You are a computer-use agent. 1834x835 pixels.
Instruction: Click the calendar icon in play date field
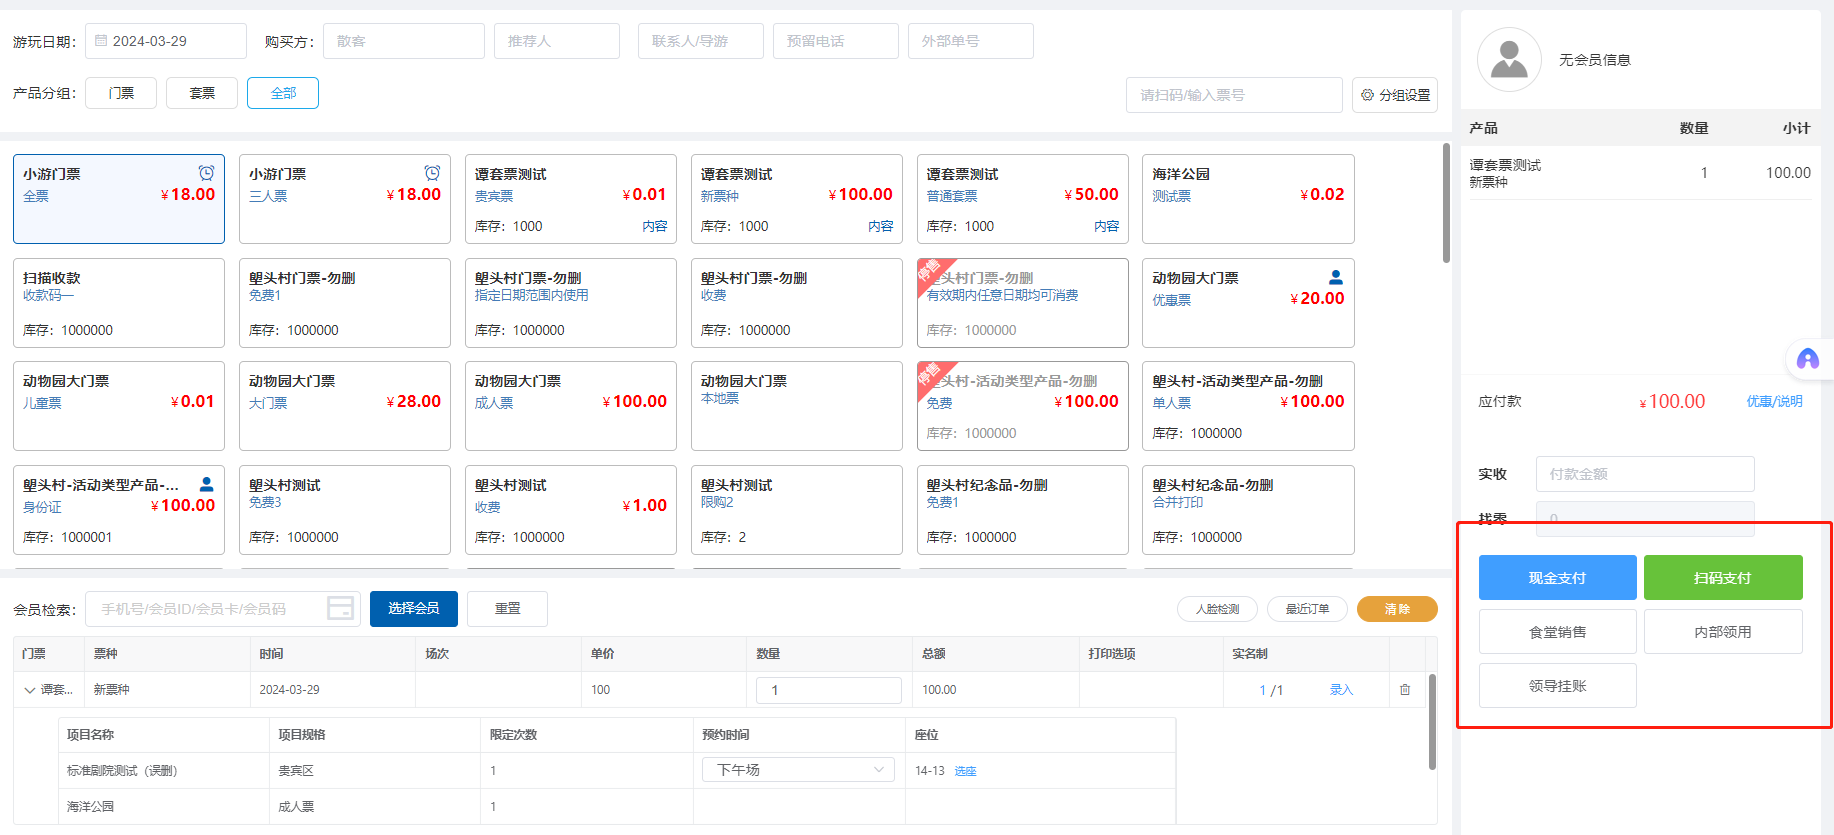click(x=101, y=41)
